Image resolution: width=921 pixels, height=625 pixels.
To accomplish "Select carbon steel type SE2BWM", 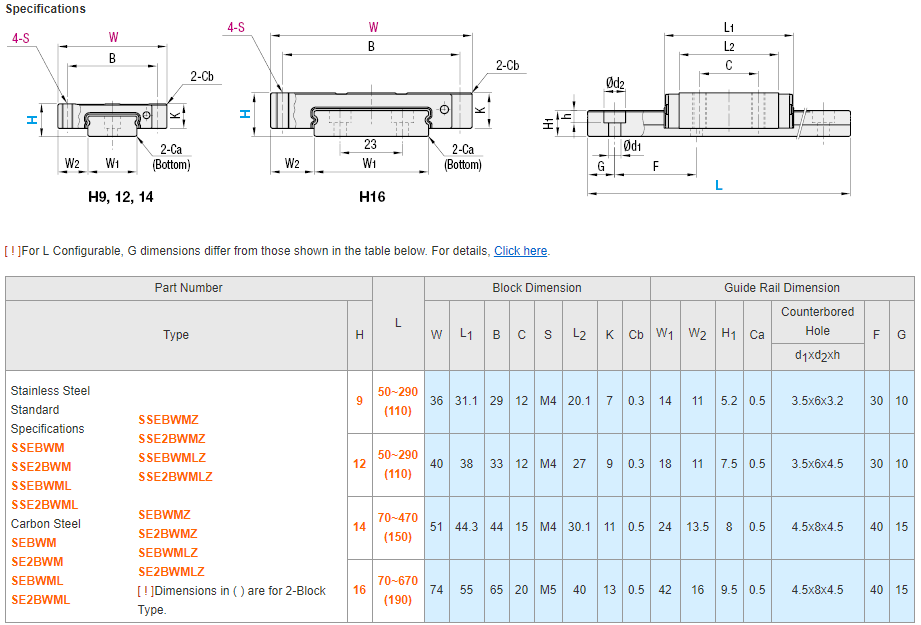I will click(38, 562).
